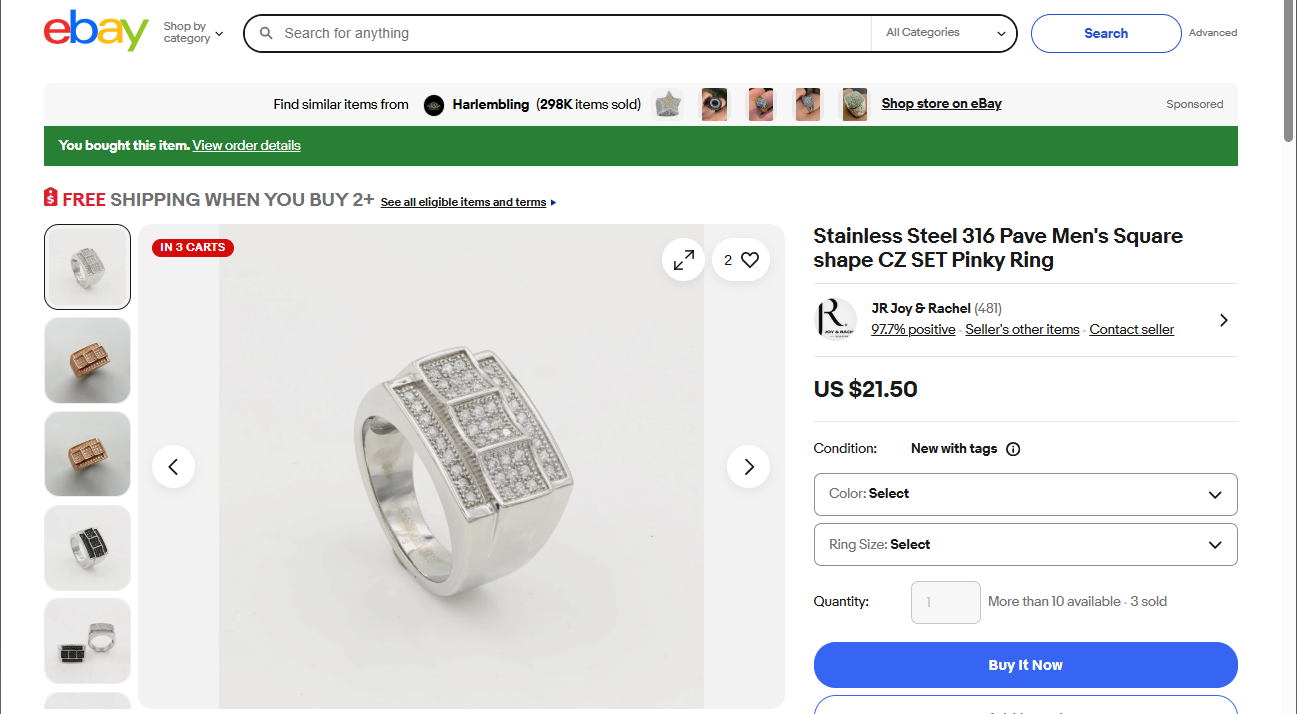
Task: Click the JR Joy & Rachel seller logo
Action: tap(835, 319)
